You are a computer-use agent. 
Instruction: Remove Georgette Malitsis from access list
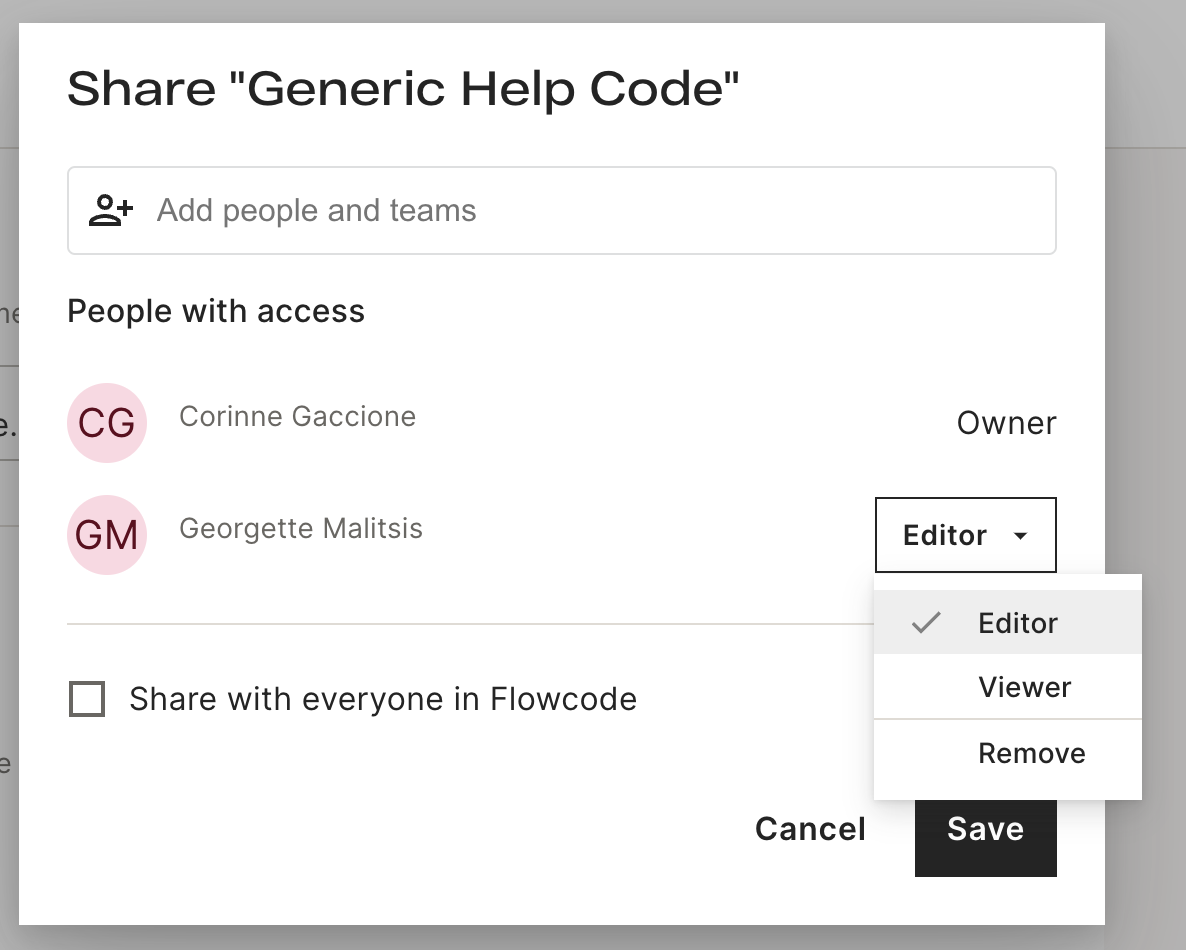pyautogui.click(x=1007, y=753)
